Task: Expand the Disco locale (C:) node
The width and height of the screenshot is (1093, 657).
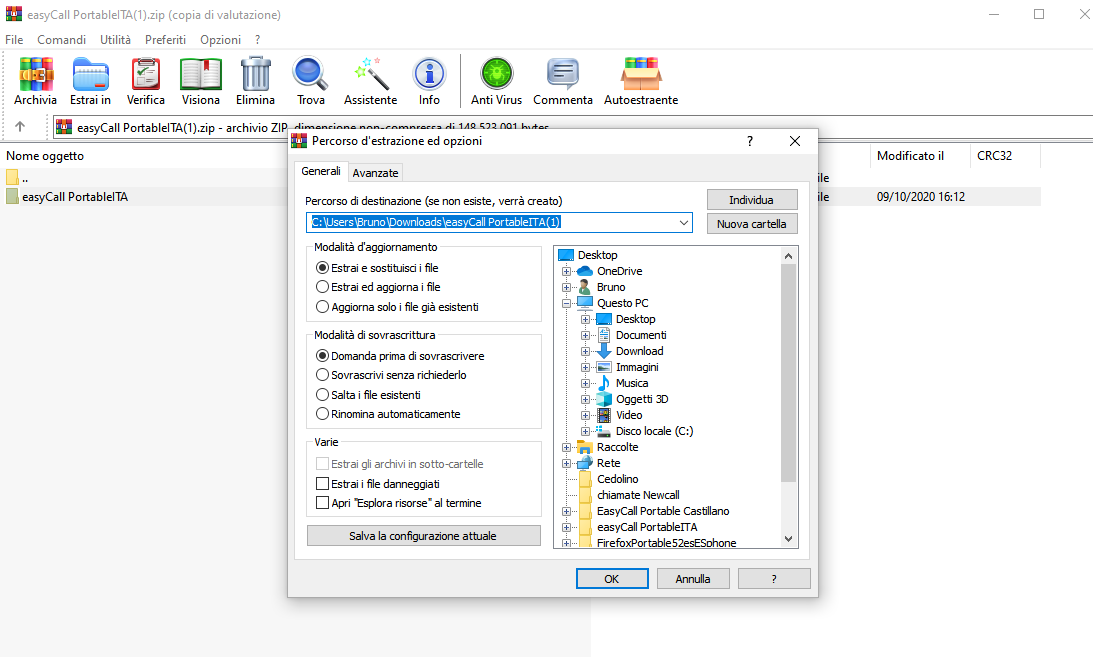Action: (586, 431)
